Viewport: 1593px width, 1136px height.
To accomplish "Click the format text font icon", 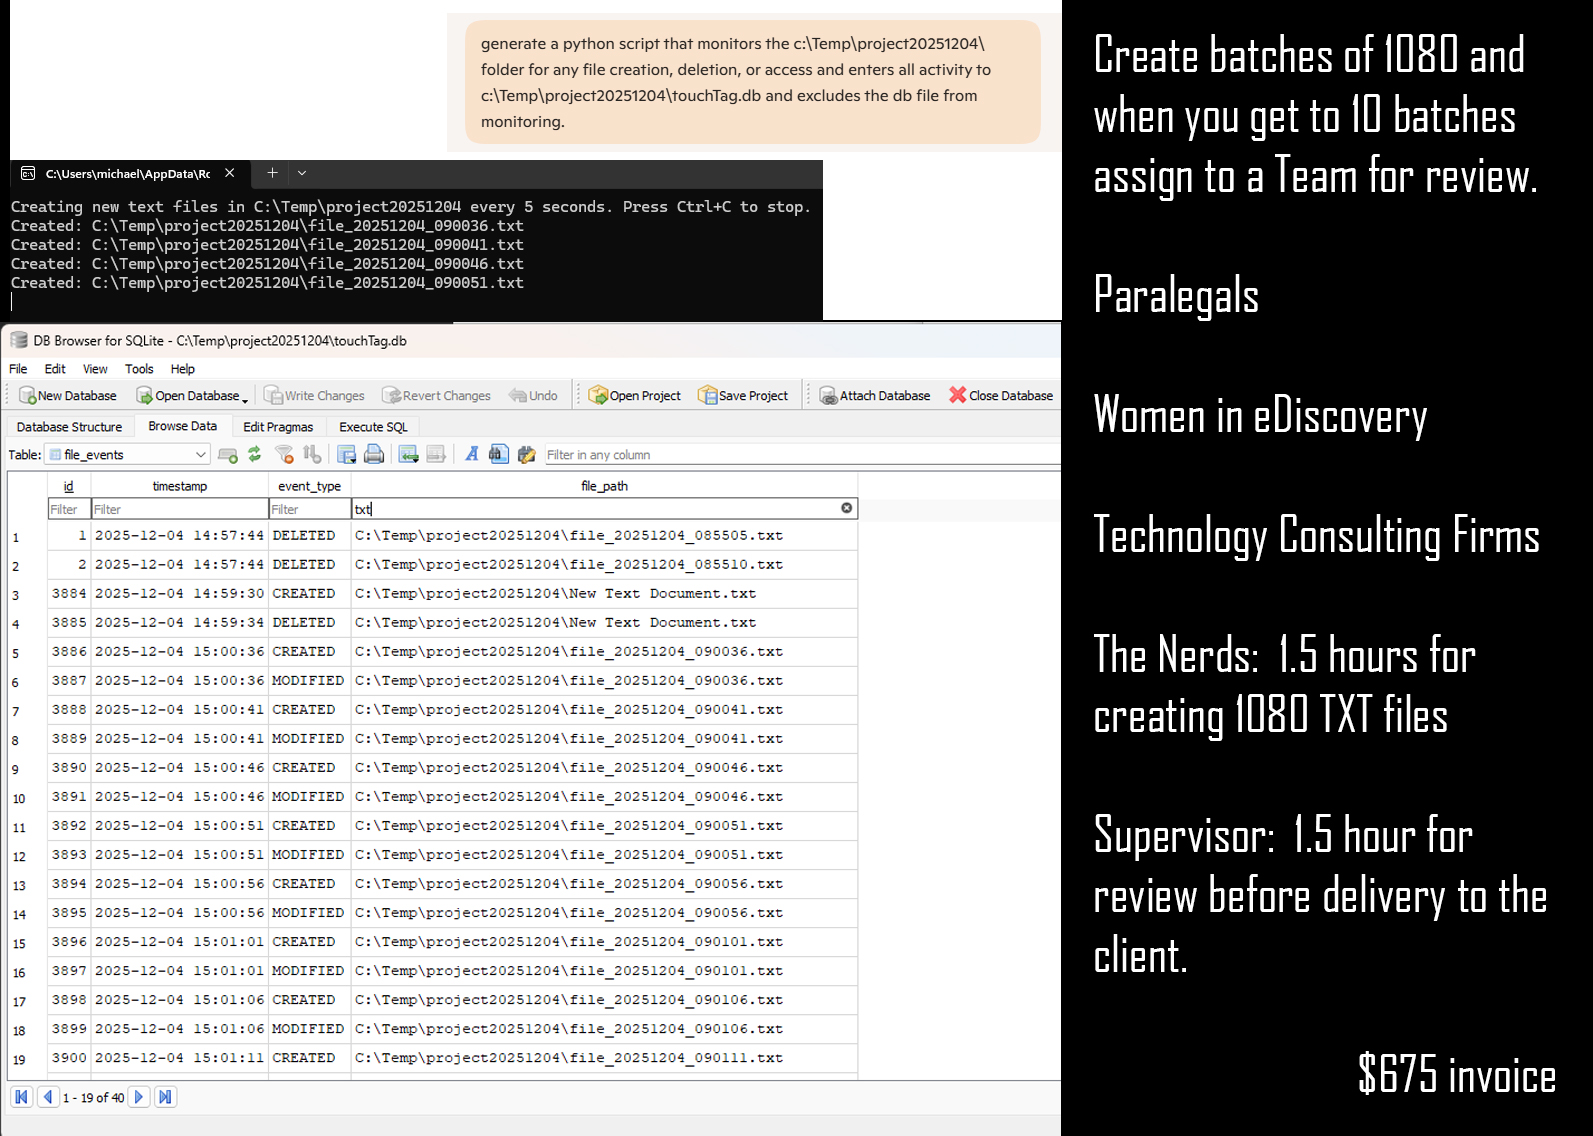I will [471, 455].
